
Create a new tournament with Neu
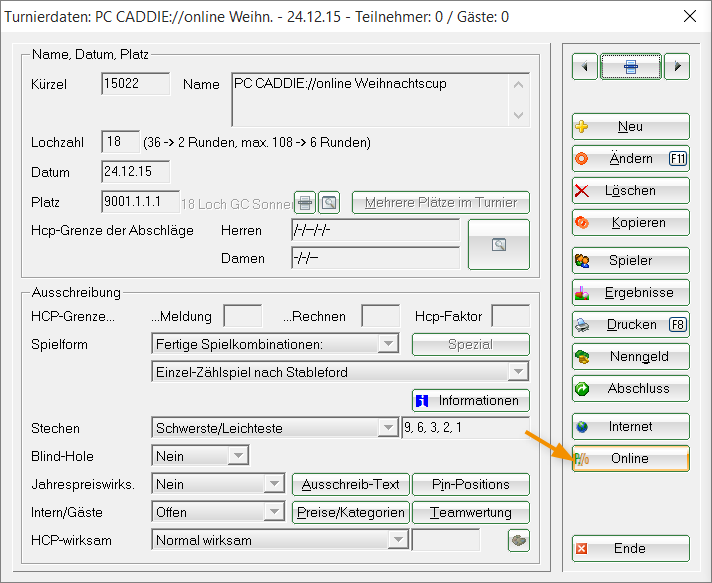tap(631, 126)
